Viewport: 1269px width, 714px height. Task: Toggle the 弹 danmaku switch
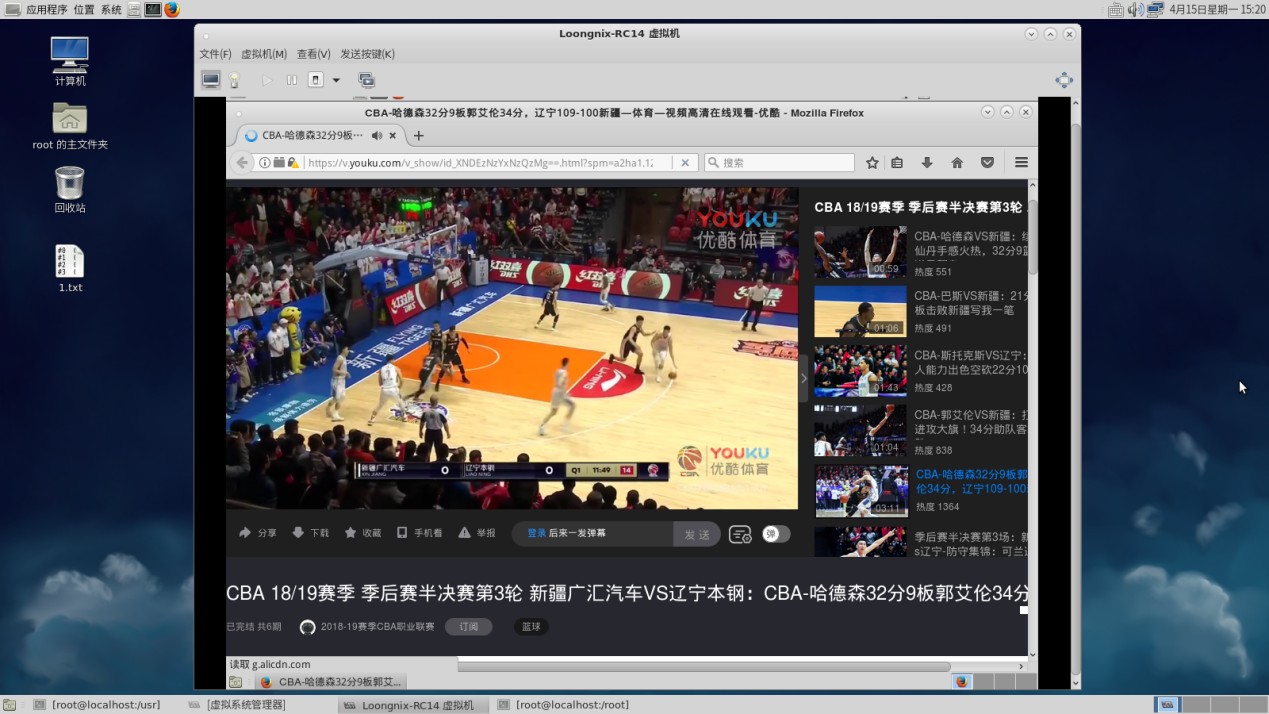pos(776,534)
